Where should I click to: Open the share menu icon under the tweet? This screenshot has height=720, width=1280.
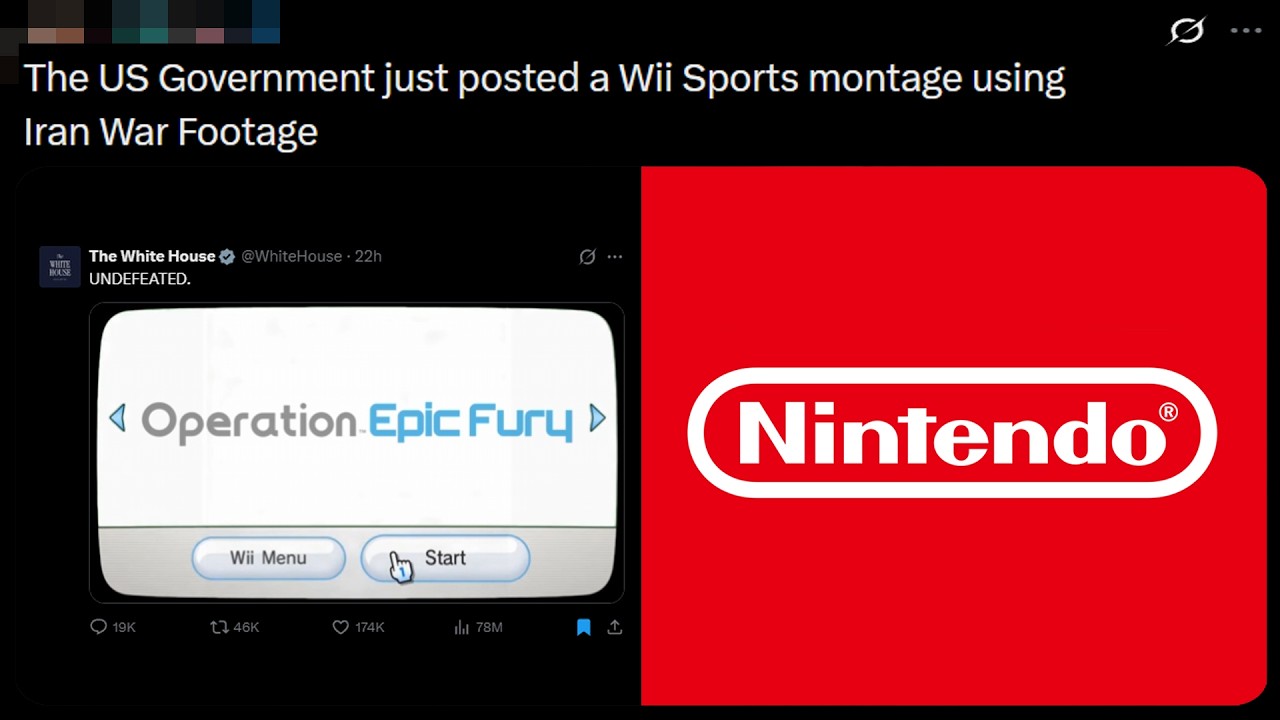tap(615, 627)
